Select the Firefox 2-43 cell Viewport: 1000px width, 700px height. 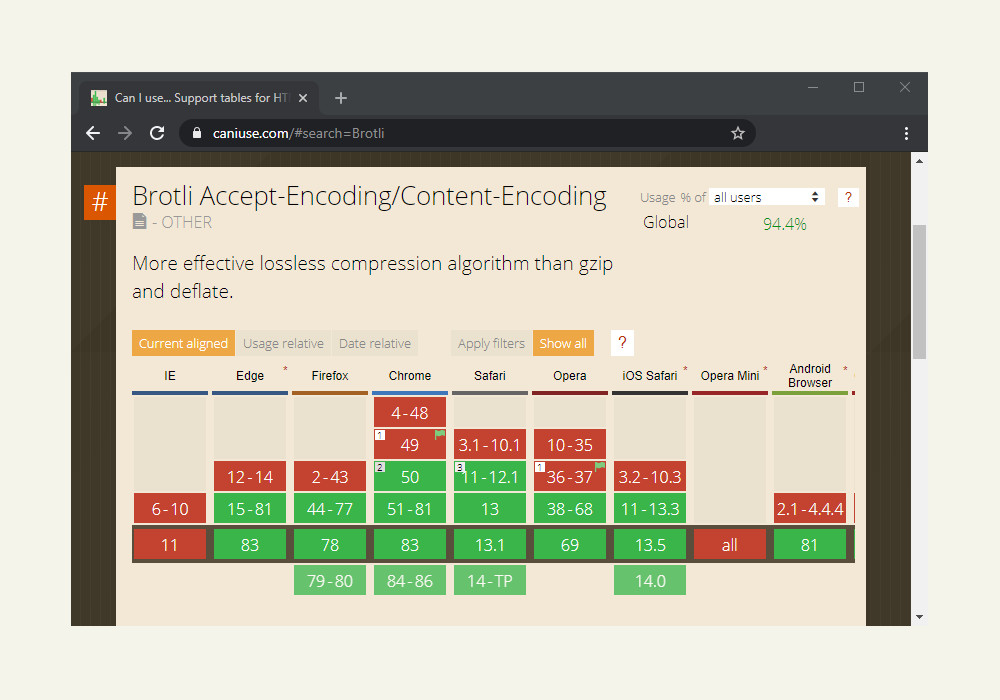[330, 476]
